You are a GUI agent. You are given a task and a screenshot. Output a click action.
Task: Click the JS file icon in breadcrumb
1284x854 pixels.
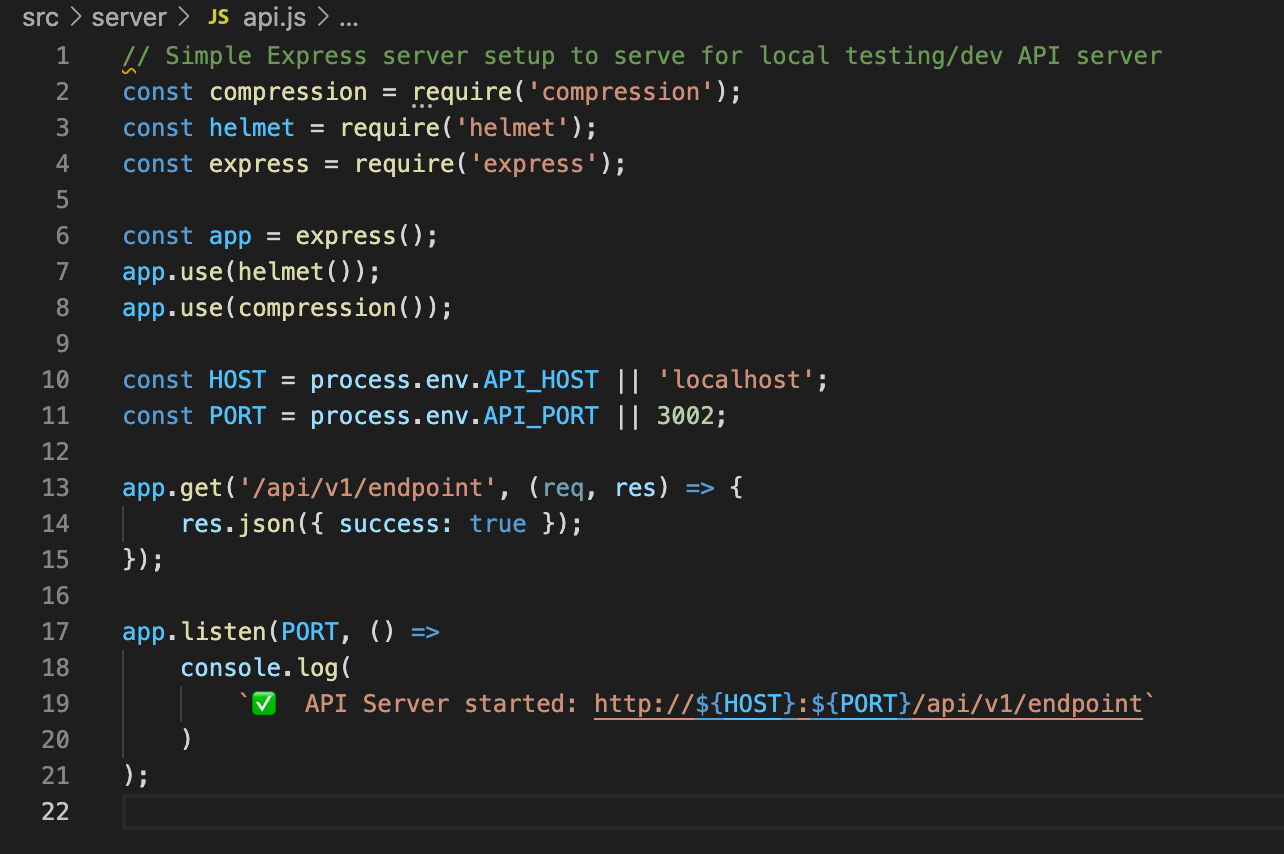[x=219, y=18]
